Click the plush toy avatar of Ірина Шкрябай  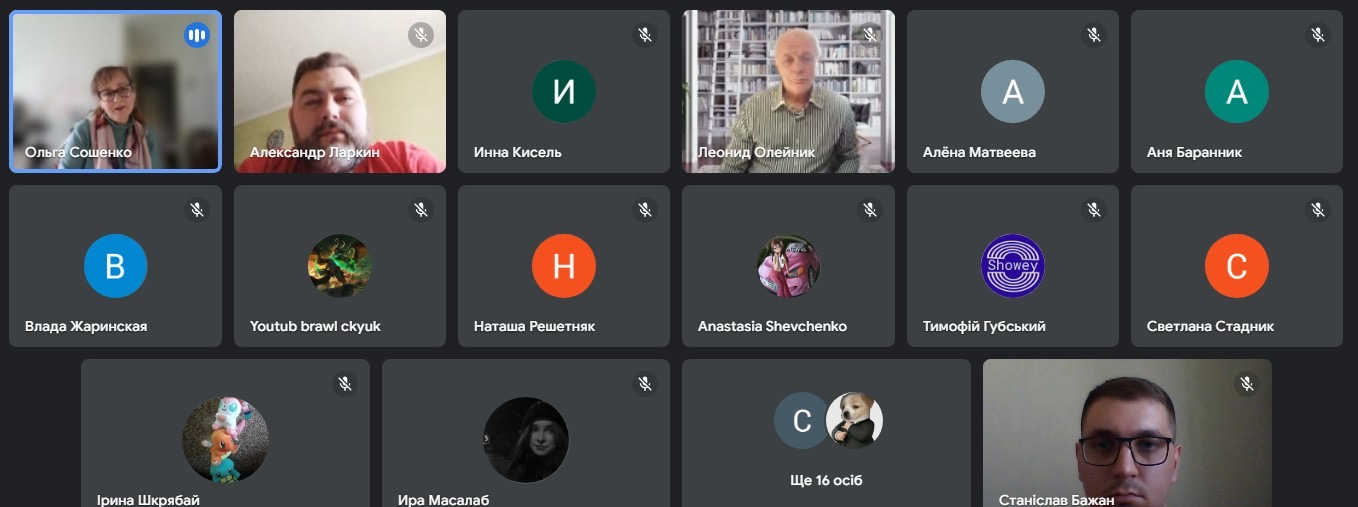[225, 440]
